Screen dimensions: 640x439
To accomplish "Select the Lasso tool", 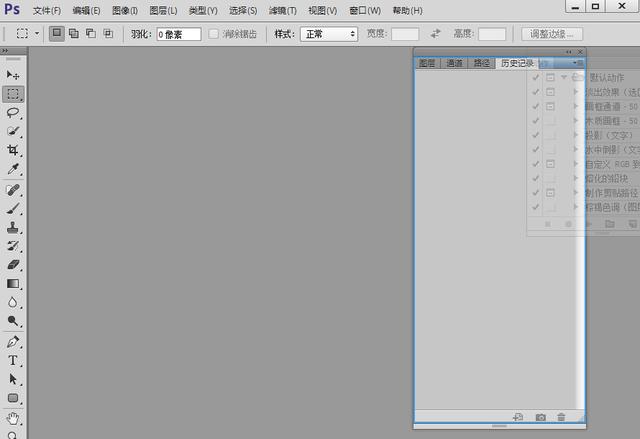I will pyautogui.click(x=13, y=113).
